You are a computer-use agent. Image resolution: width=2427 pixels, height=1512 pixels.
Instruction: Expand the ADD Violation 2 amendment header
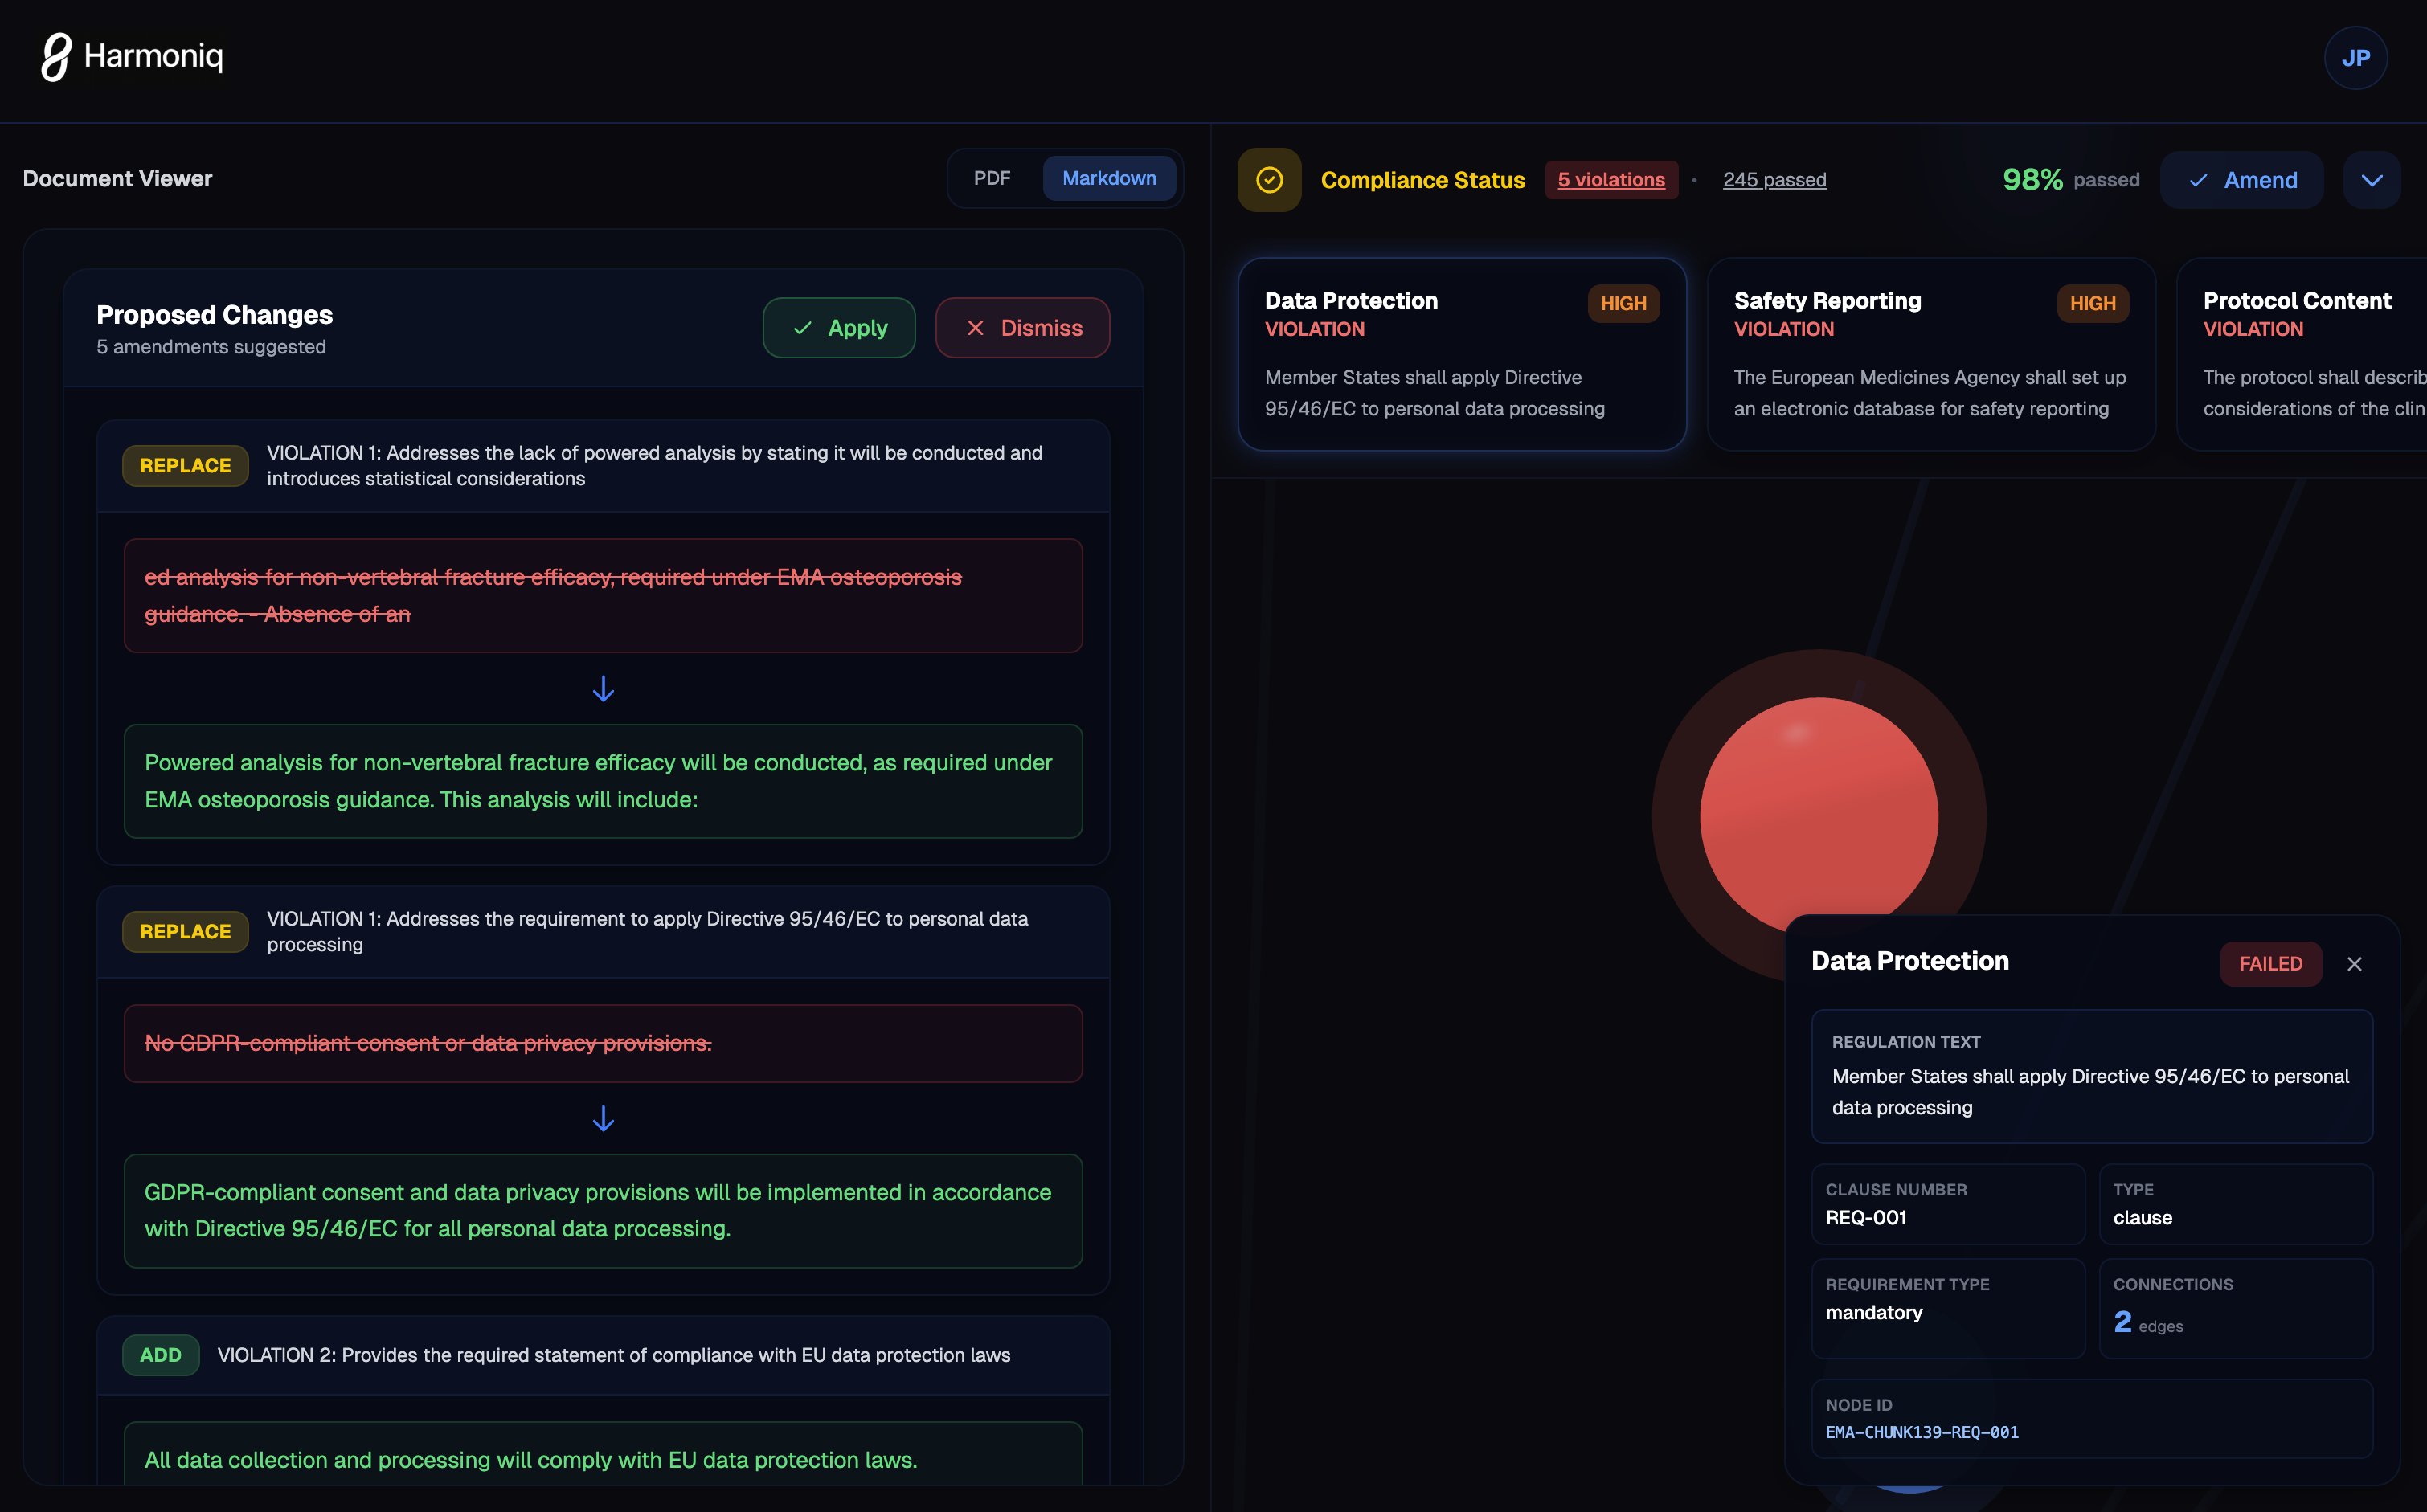(x=613, y=1355)
